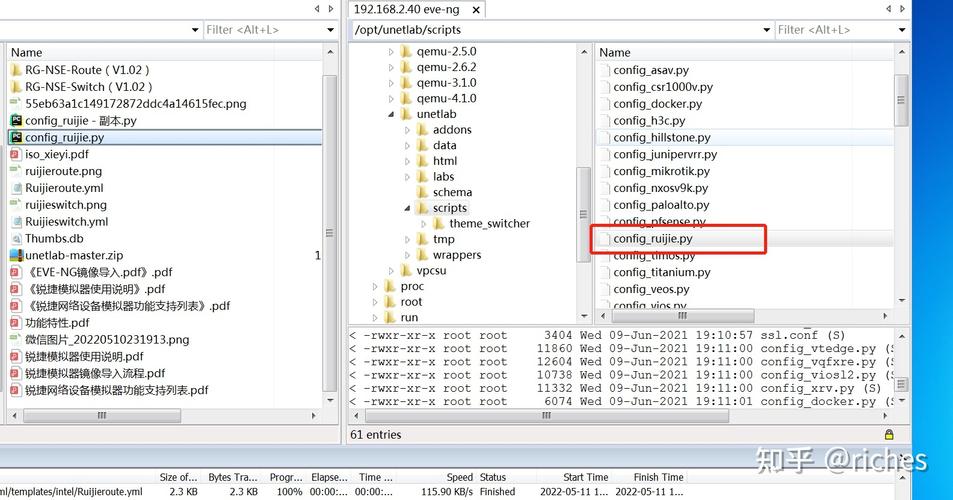Open local path dropdown arrow

(194, 30)
